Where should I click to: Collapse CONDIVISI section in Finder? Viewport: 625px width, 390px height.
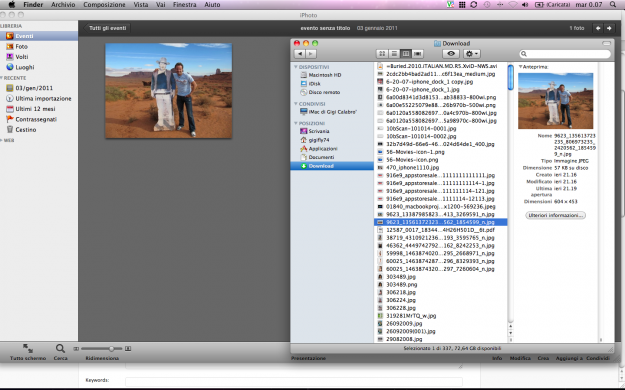(296, 104)
